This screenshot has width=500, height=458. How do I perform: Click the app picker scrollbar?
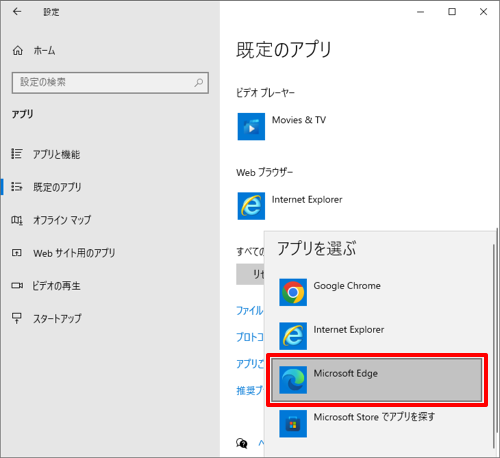(494, 346)
